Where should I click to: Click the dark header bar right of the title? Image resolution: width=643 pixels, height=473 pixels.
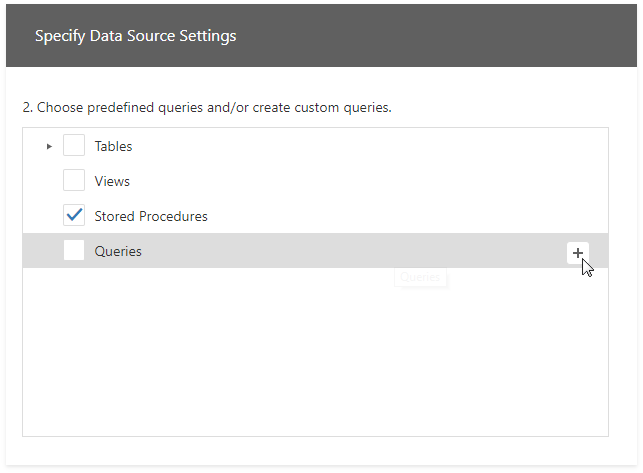[x=450, y=36]
